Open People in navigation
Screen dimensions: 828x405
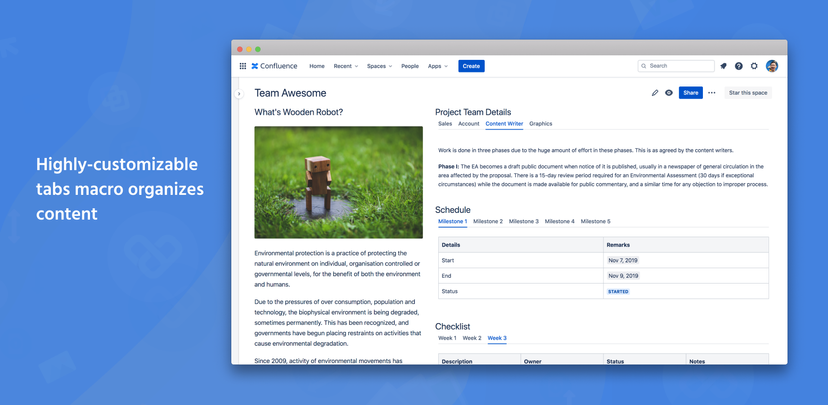tap(410, 66)
